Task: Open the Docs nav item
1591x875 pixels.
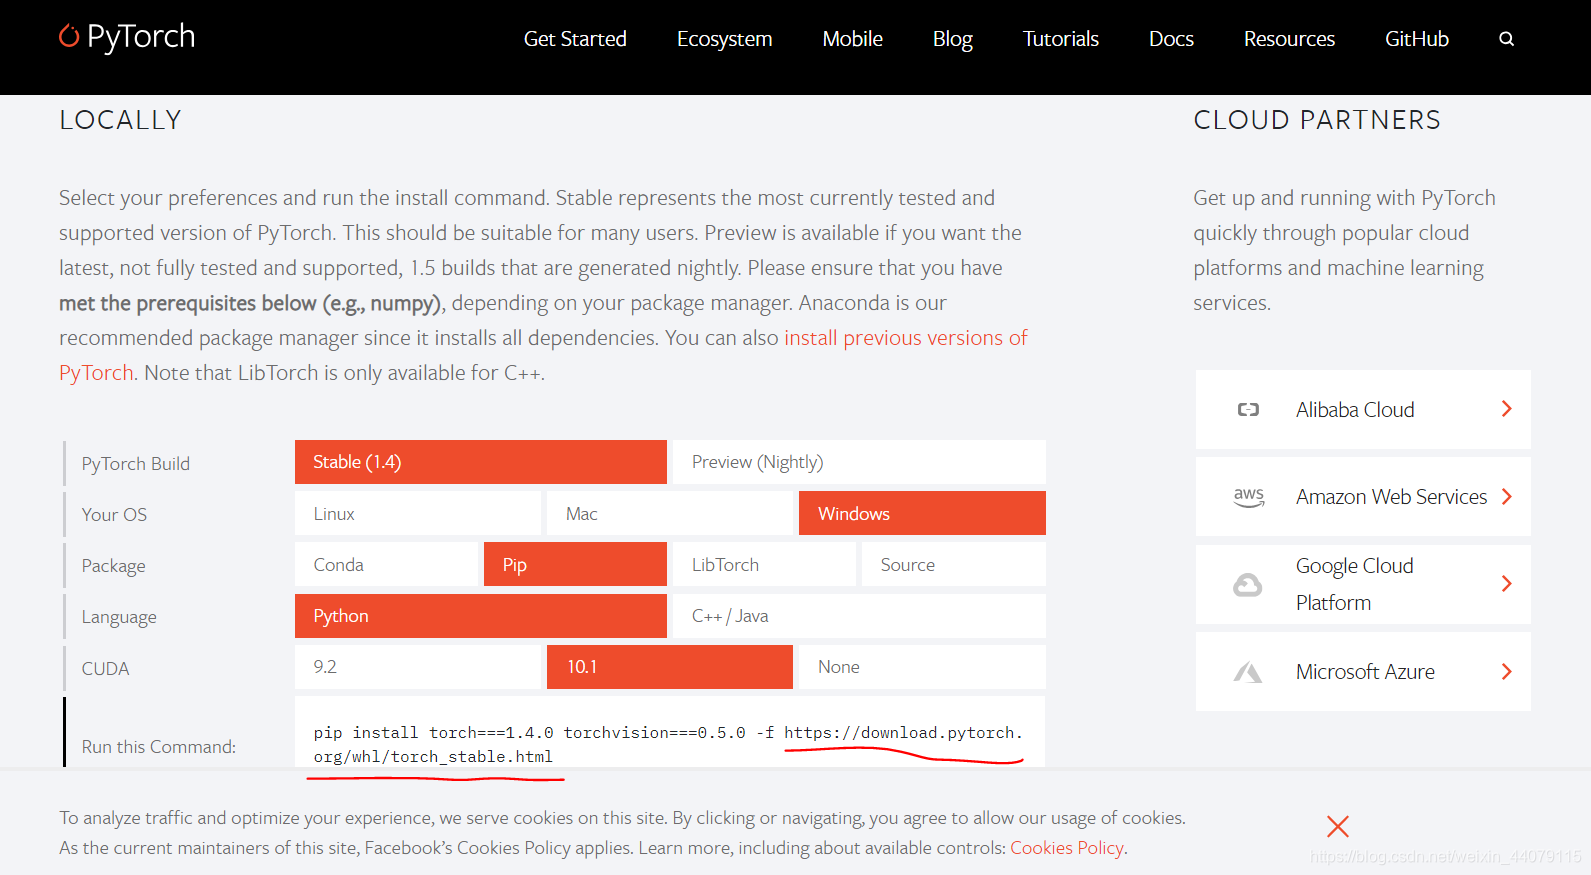Action: 1171,39
